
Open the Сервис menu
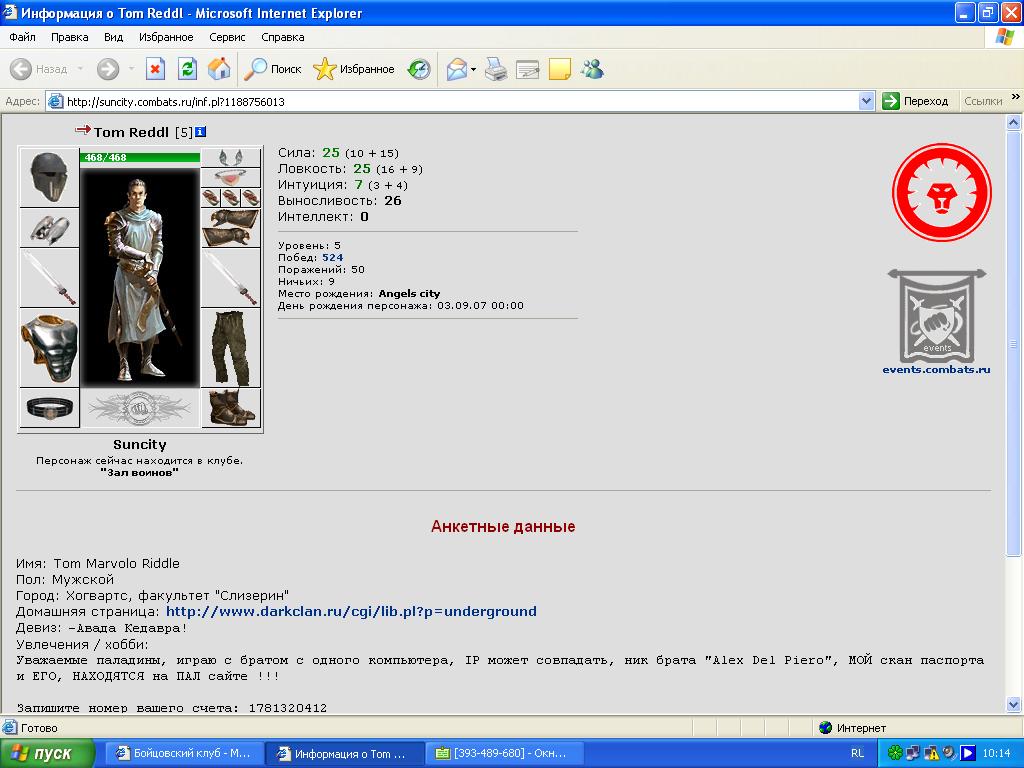(x=227, y=37)
